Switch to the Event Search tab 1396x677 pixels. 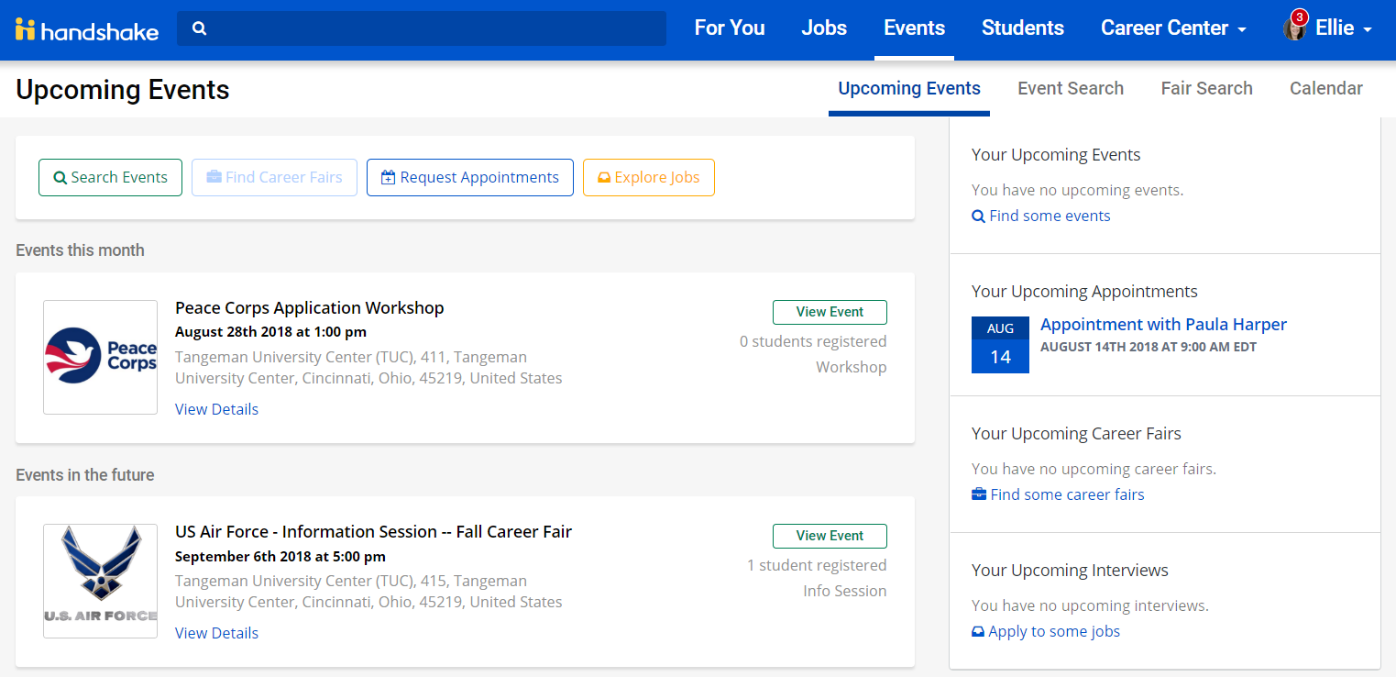1070,88
